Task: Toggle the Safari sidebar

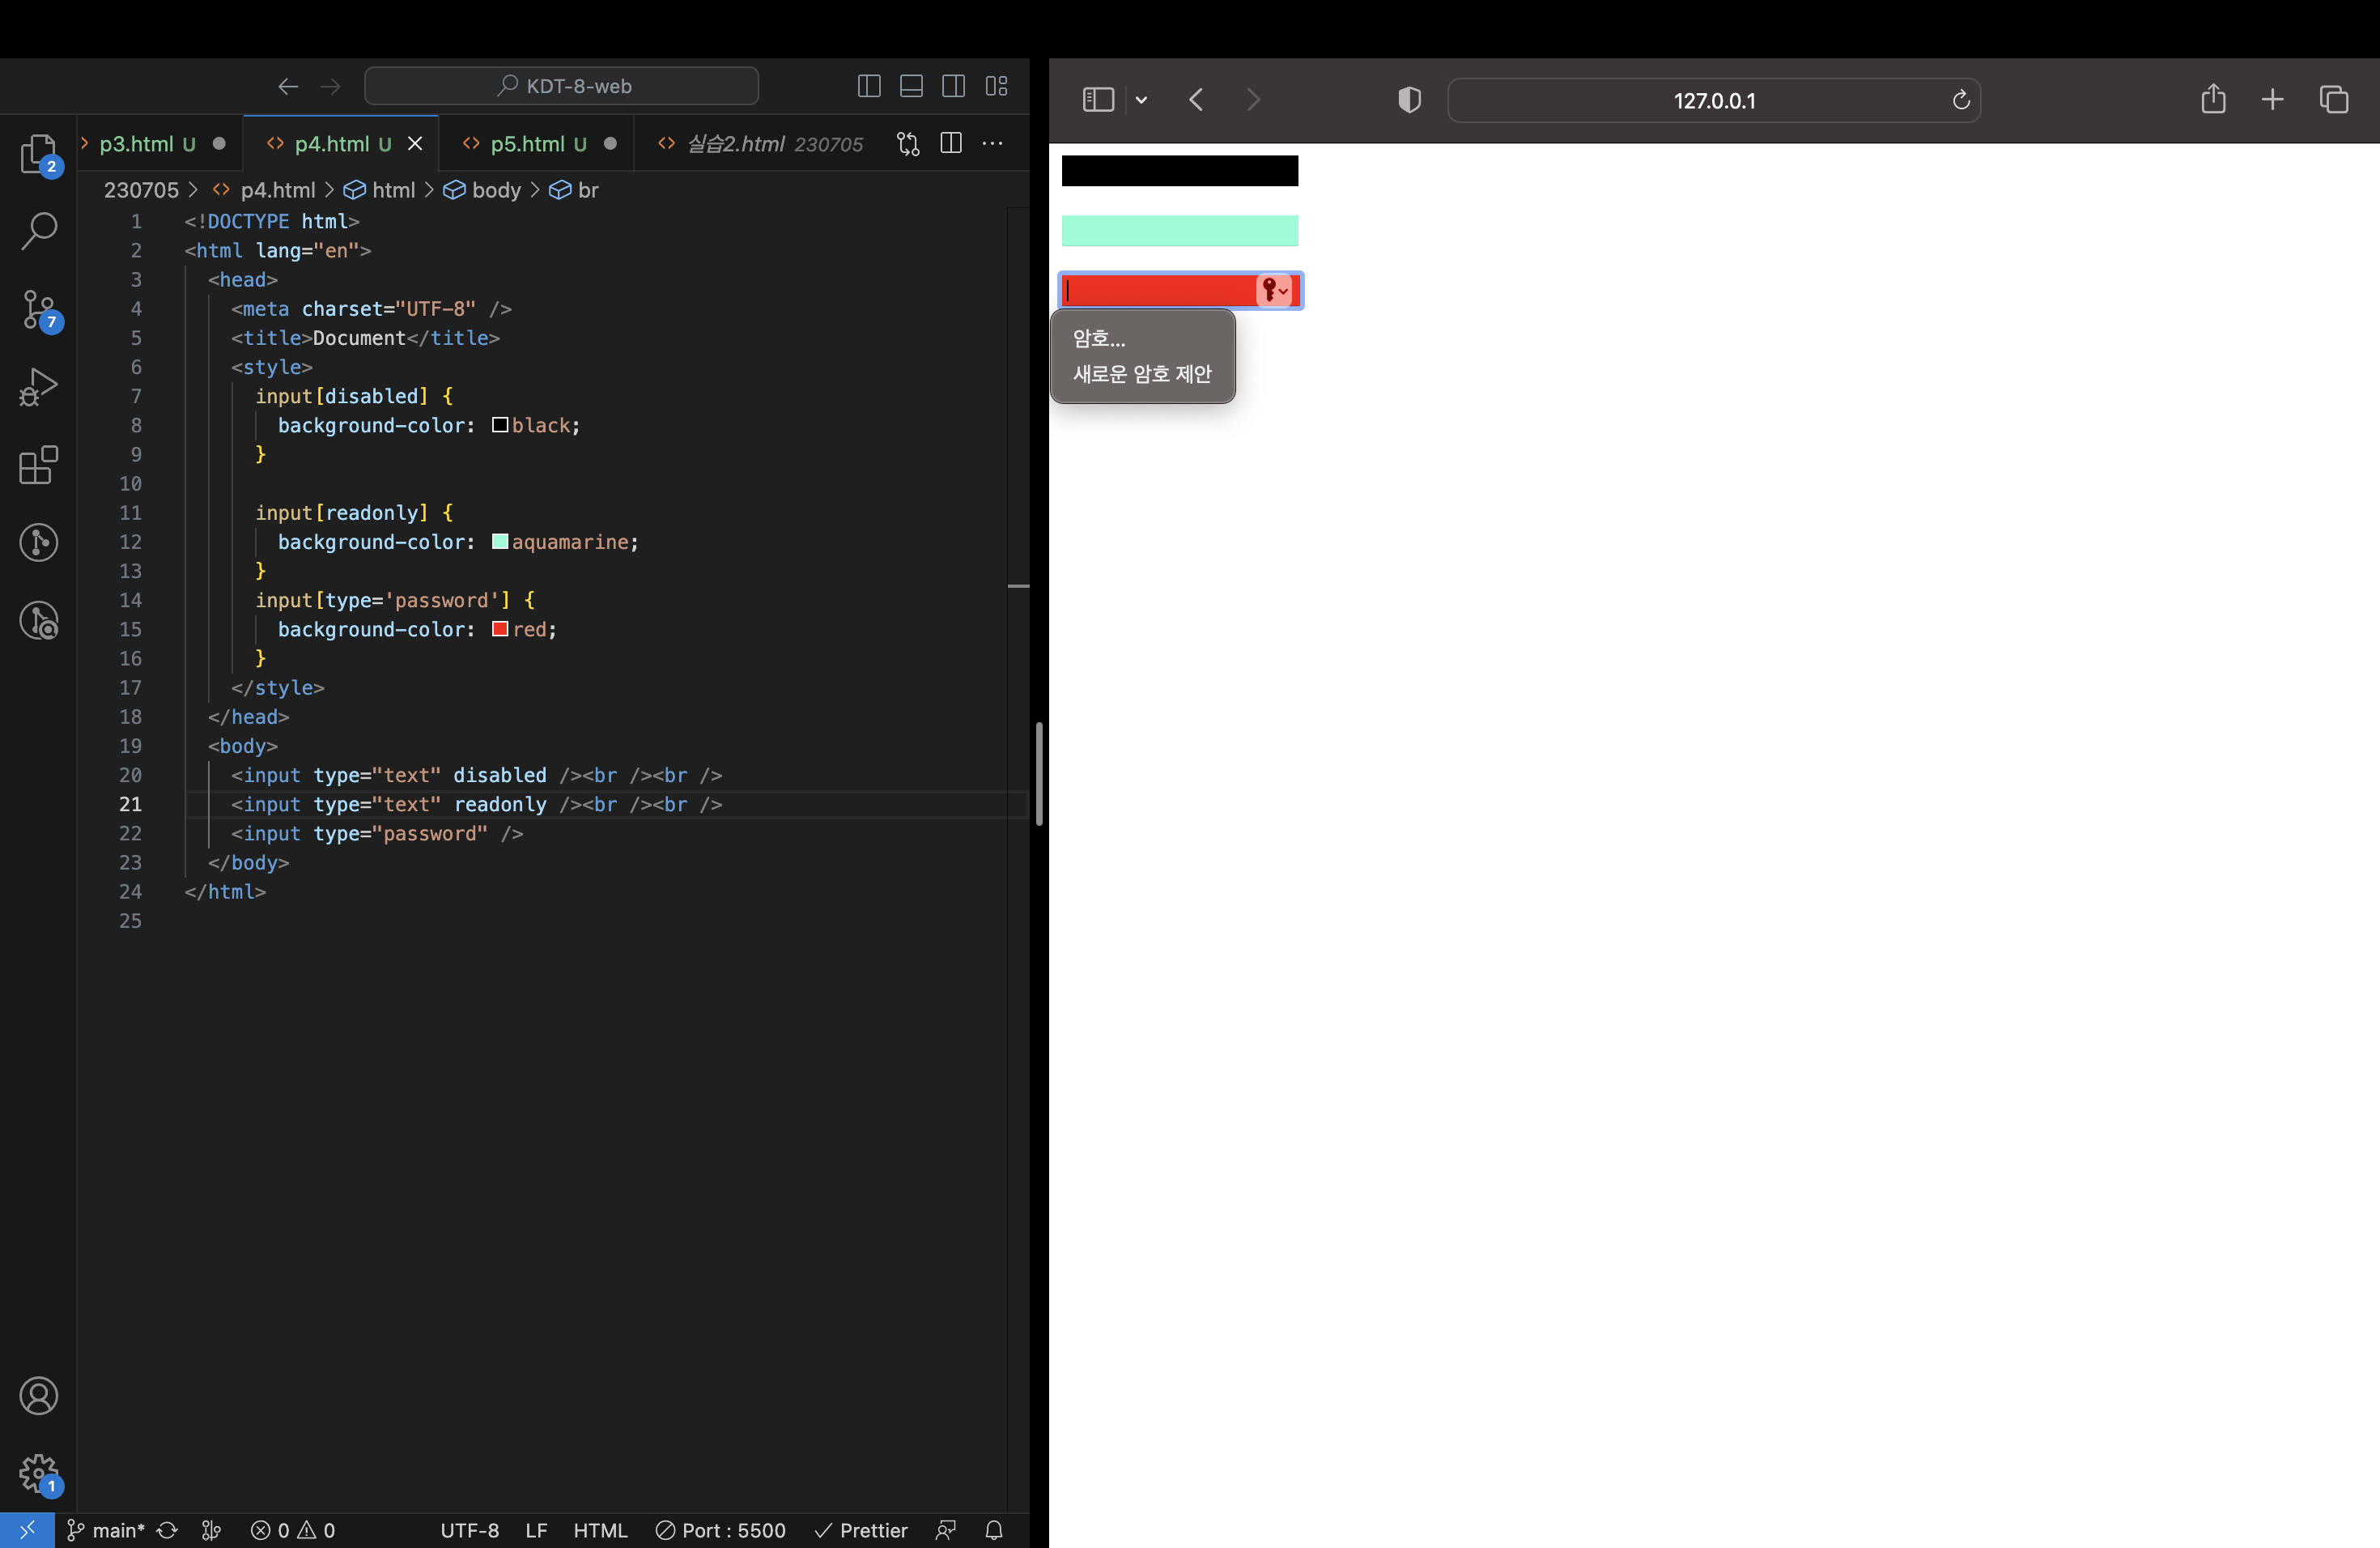Action: click(1098, 100)
